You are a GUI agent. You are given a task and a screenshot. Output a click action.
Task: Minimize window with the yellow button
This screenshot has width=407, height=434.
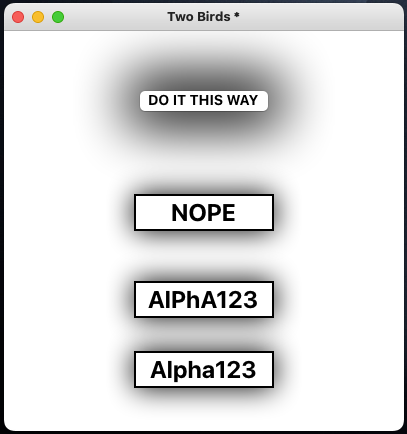[x=38, y=17]
